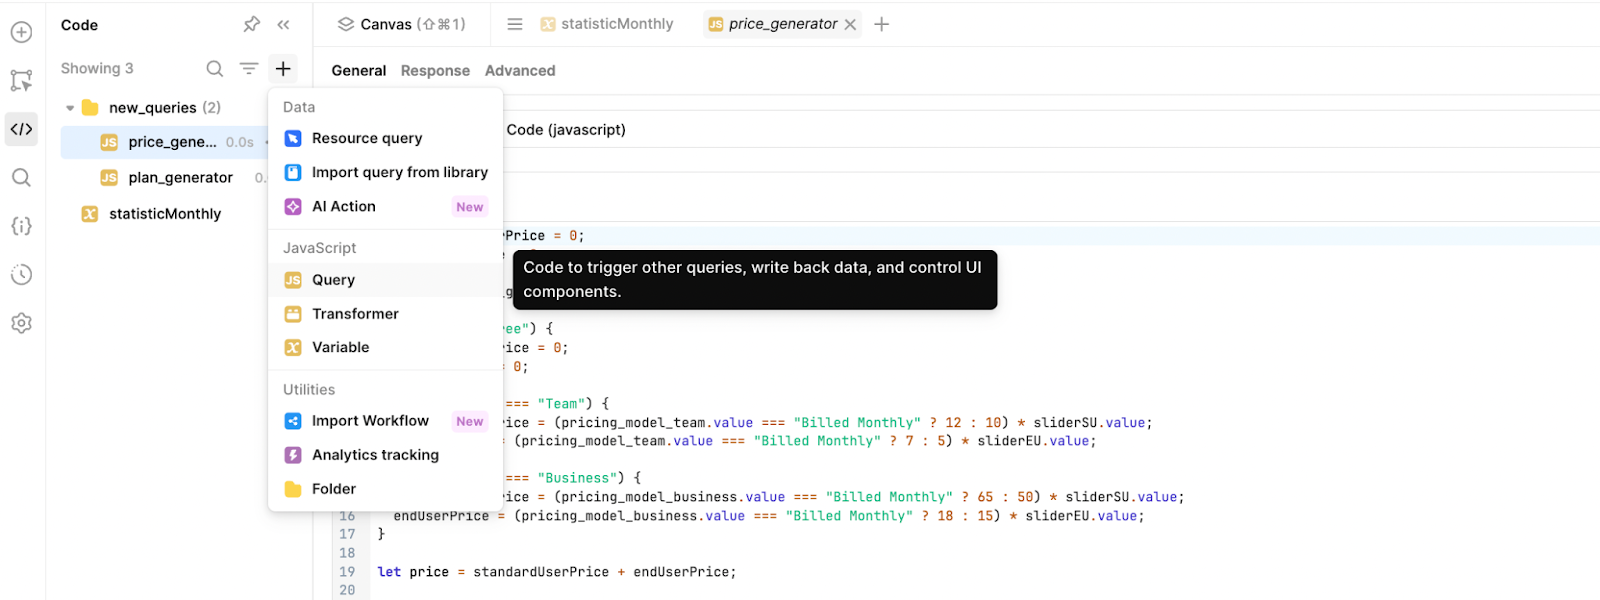Screen dimensions: 1600x600
Task: Select the Code panel sidebar icon
Action: 21,129
